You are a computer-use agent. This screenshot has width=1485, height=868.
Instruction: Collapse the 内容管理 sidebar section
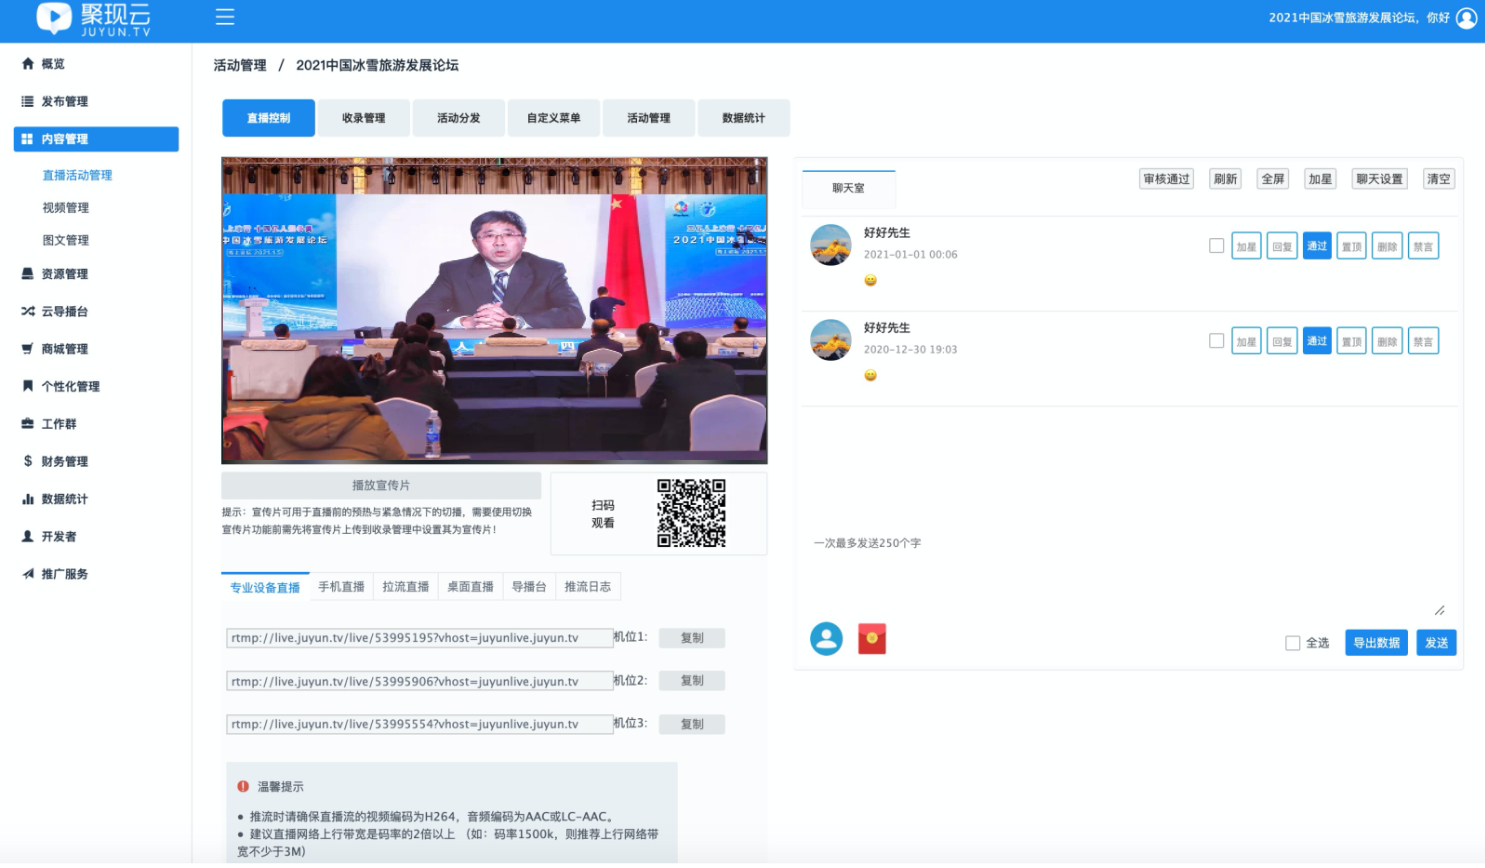[96, 139]
